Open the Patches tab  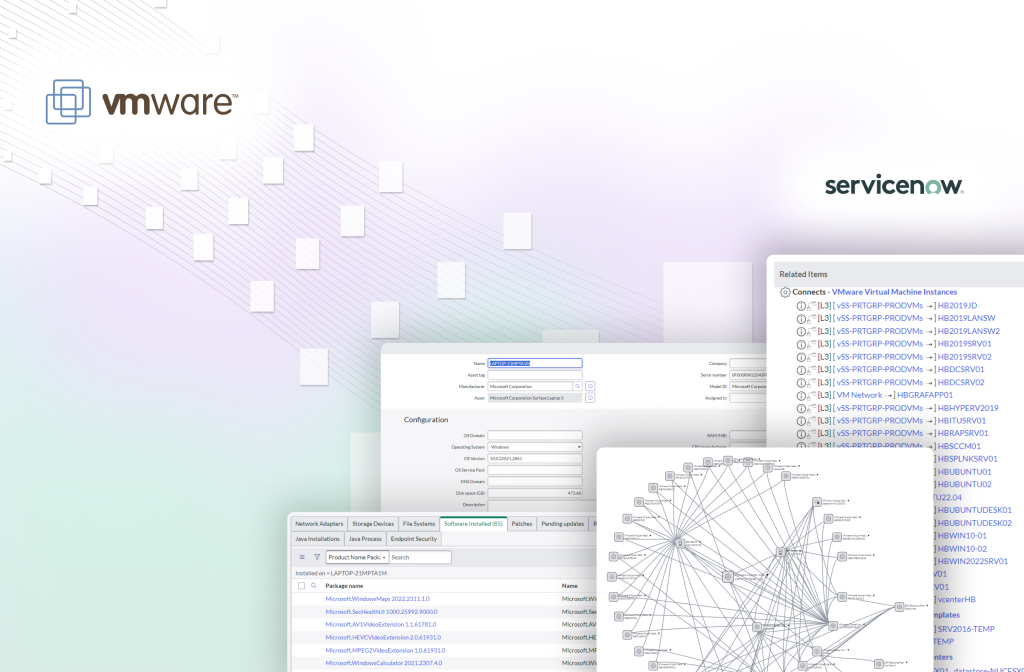(521, 523)
